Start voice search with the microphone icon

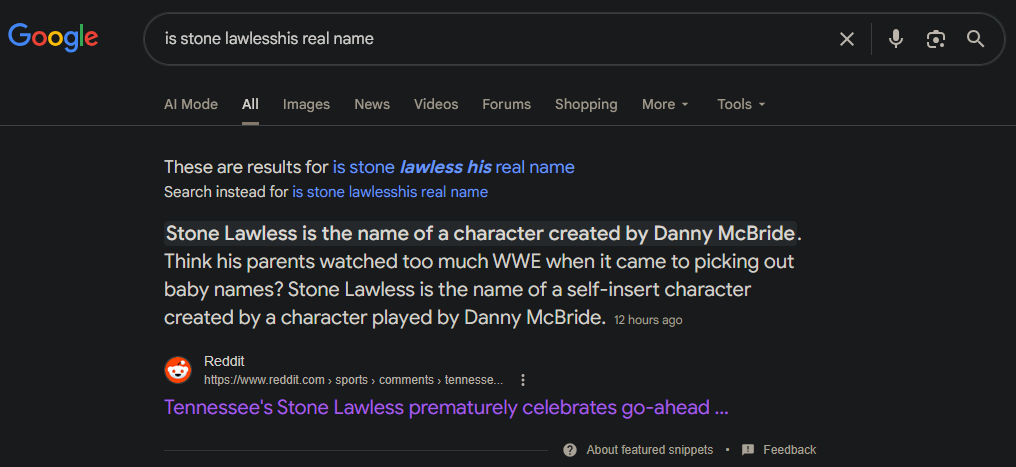[x=895, y=39]
